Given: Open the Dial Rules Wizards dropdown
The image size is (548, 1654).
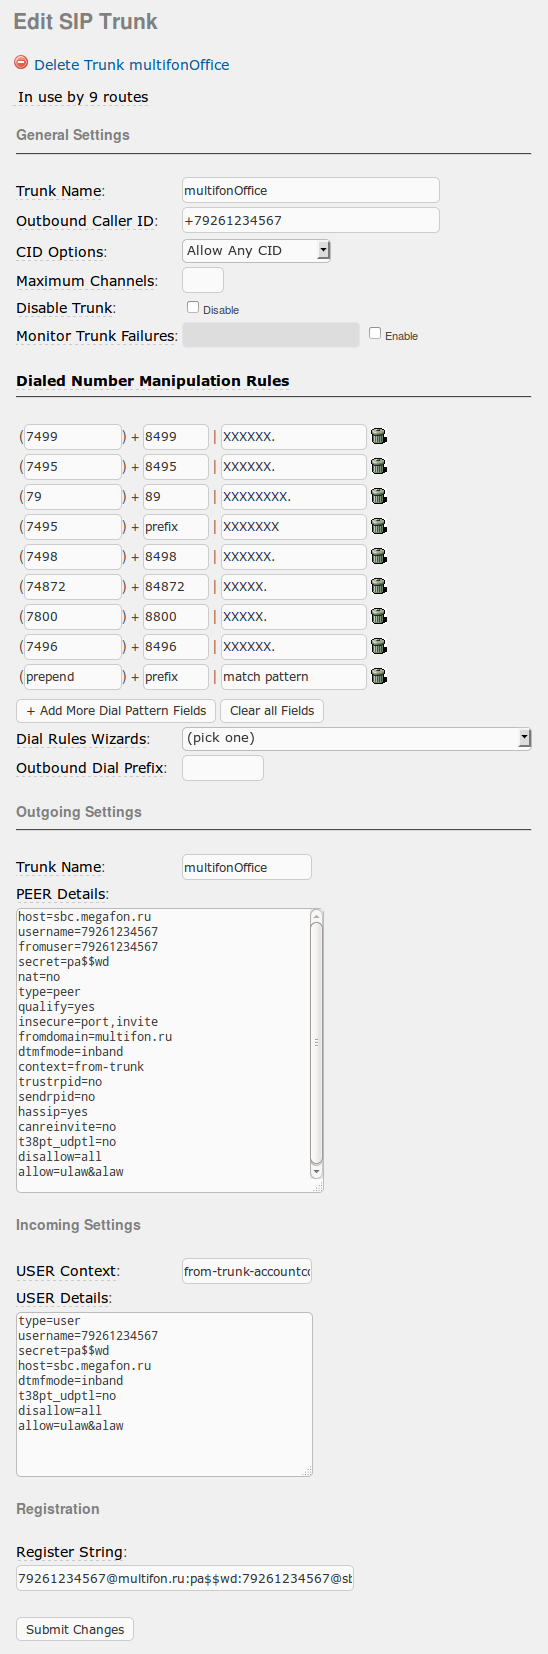Looking at the screenshot, I should coord(356,738).
